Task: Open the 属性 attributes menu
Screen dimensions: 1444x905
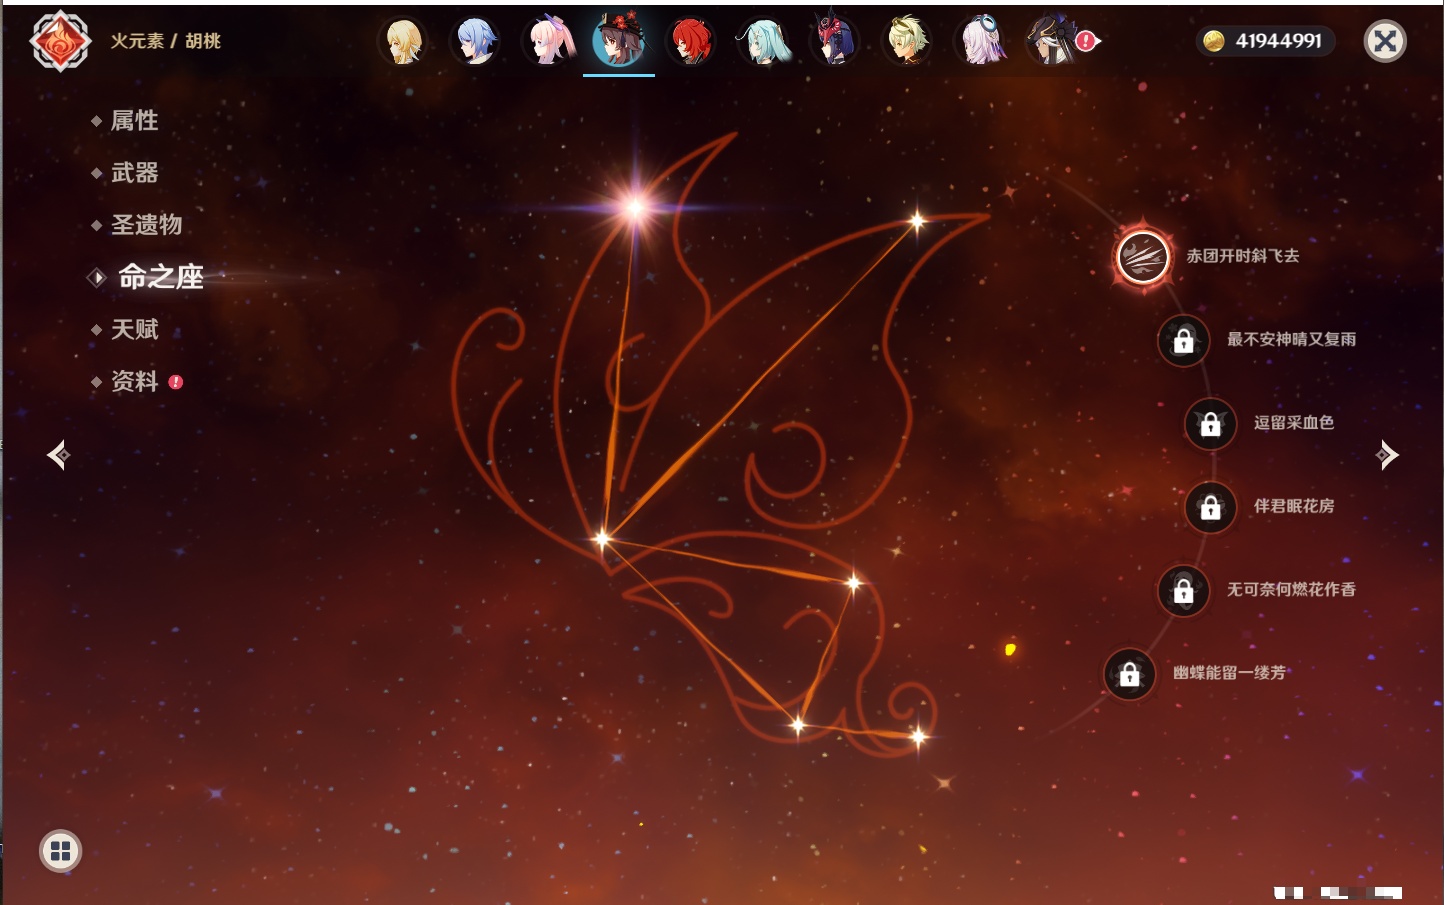Action: pos(134,121)
